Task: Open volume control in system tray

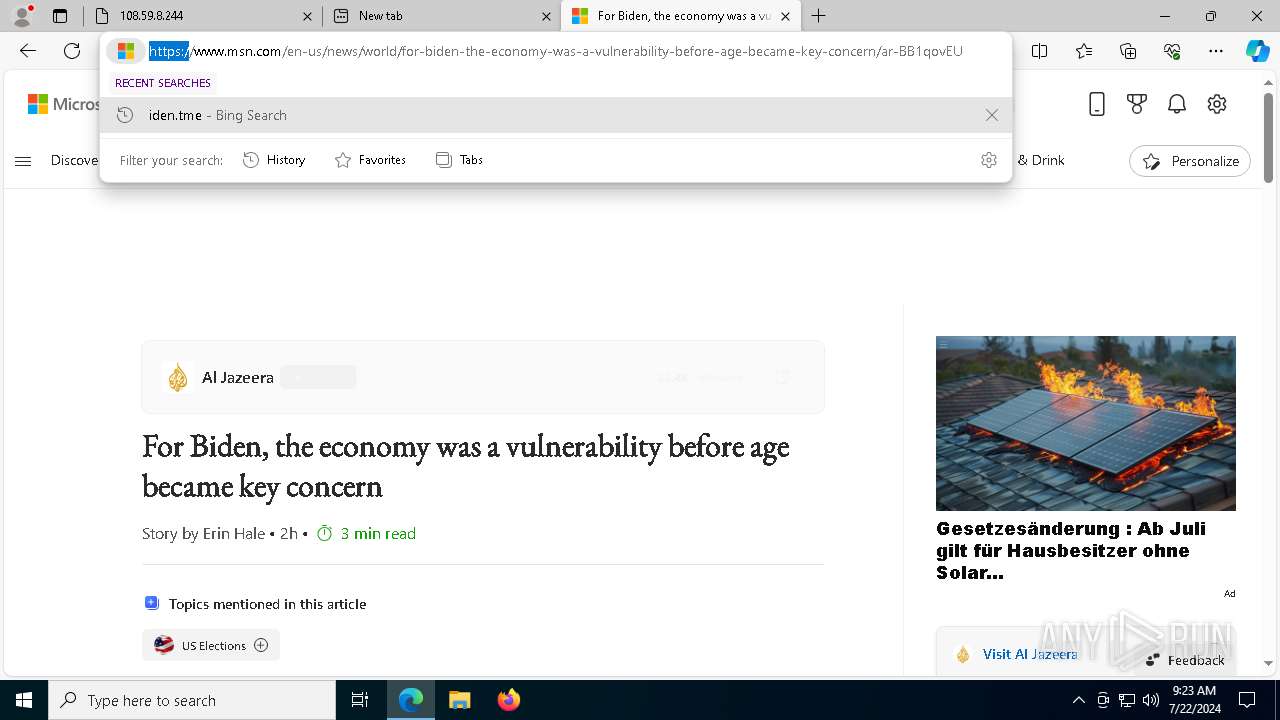Action: 1151,700
